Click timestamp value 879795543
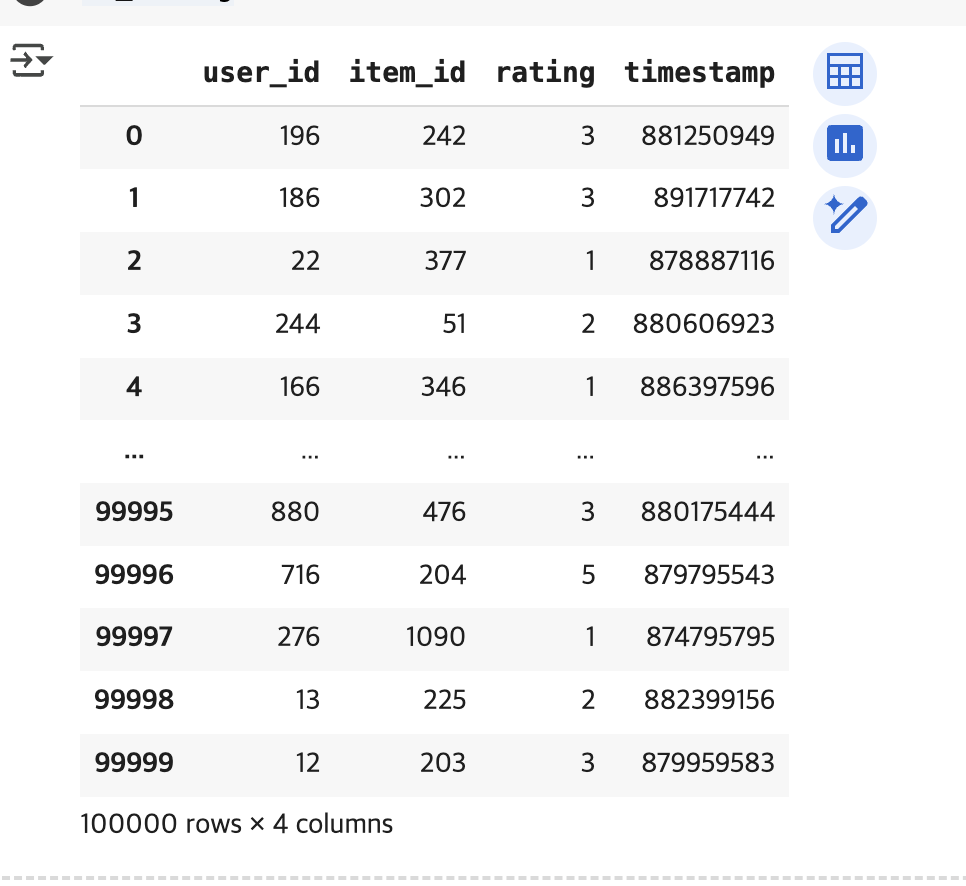 tap(708, 575)
